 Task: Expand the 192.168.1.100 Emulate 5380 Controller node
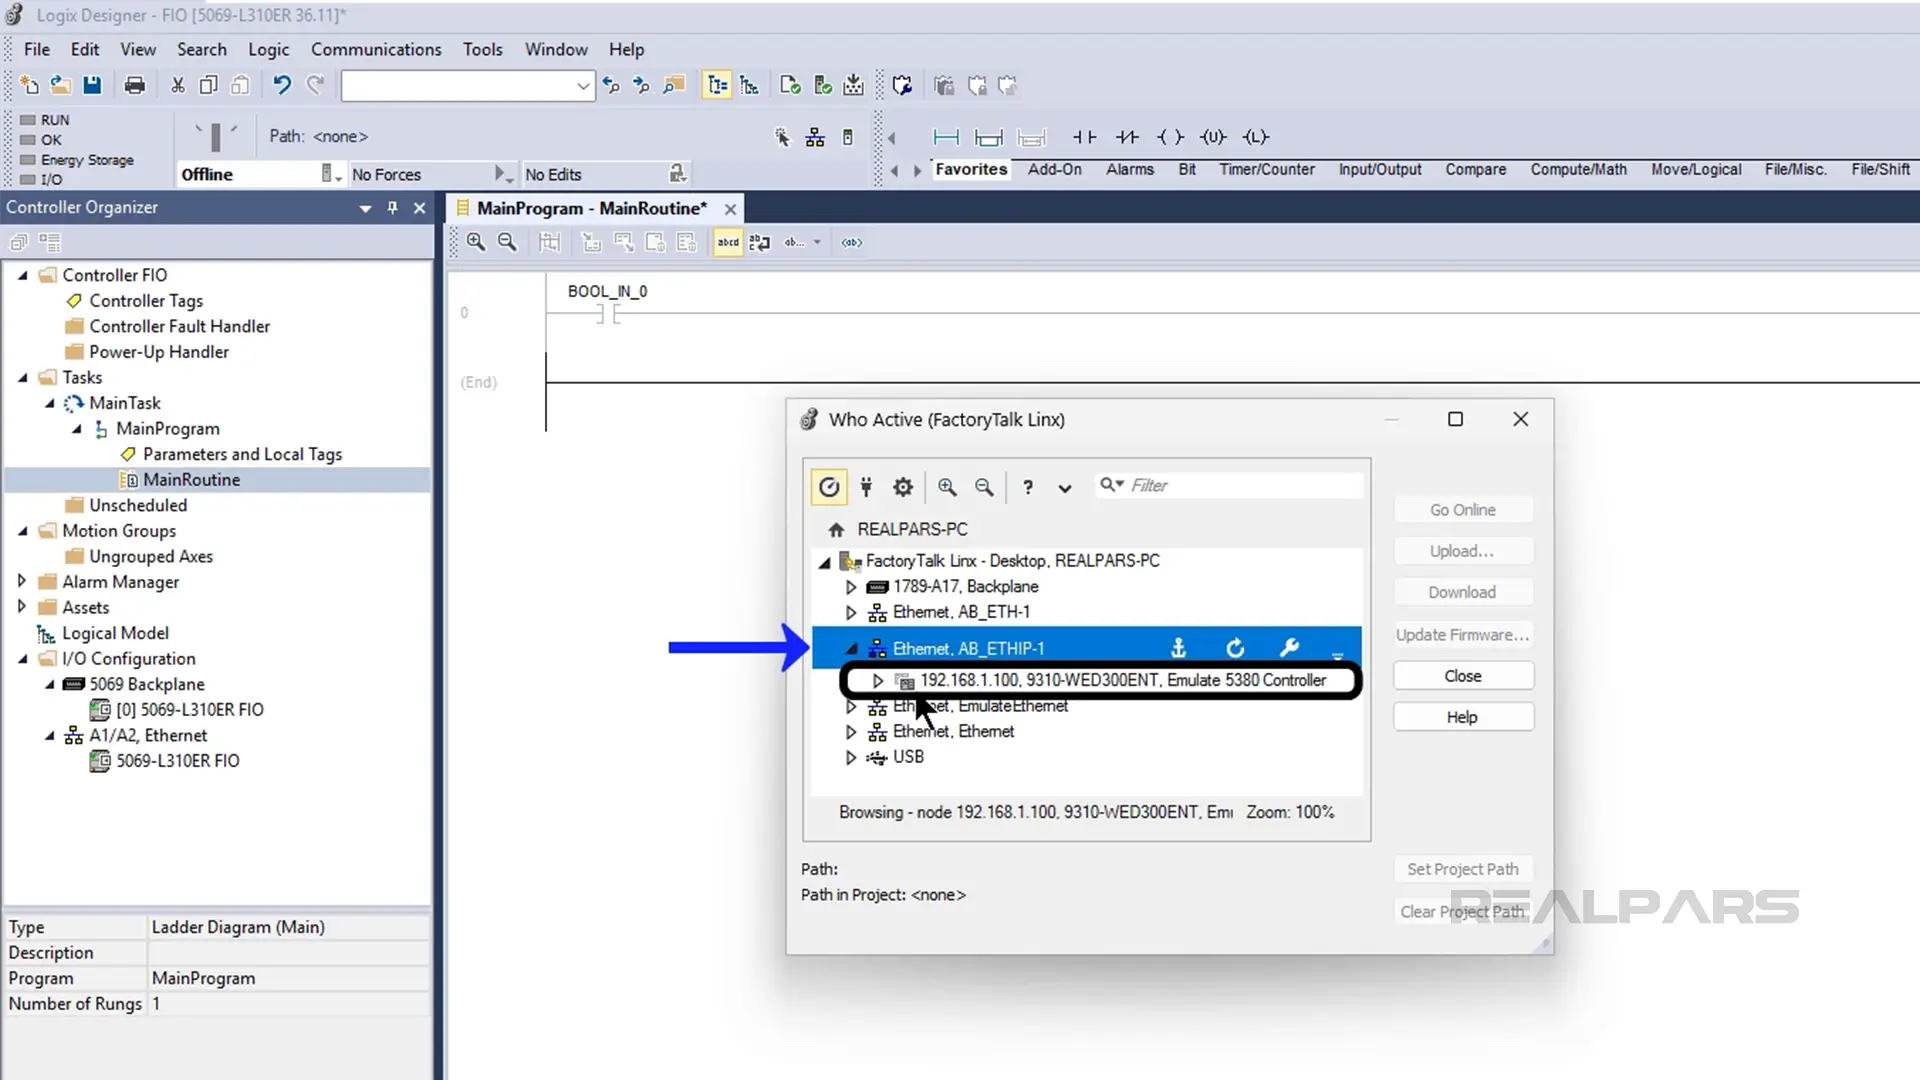pyautogui.click(x=878, y=681)
